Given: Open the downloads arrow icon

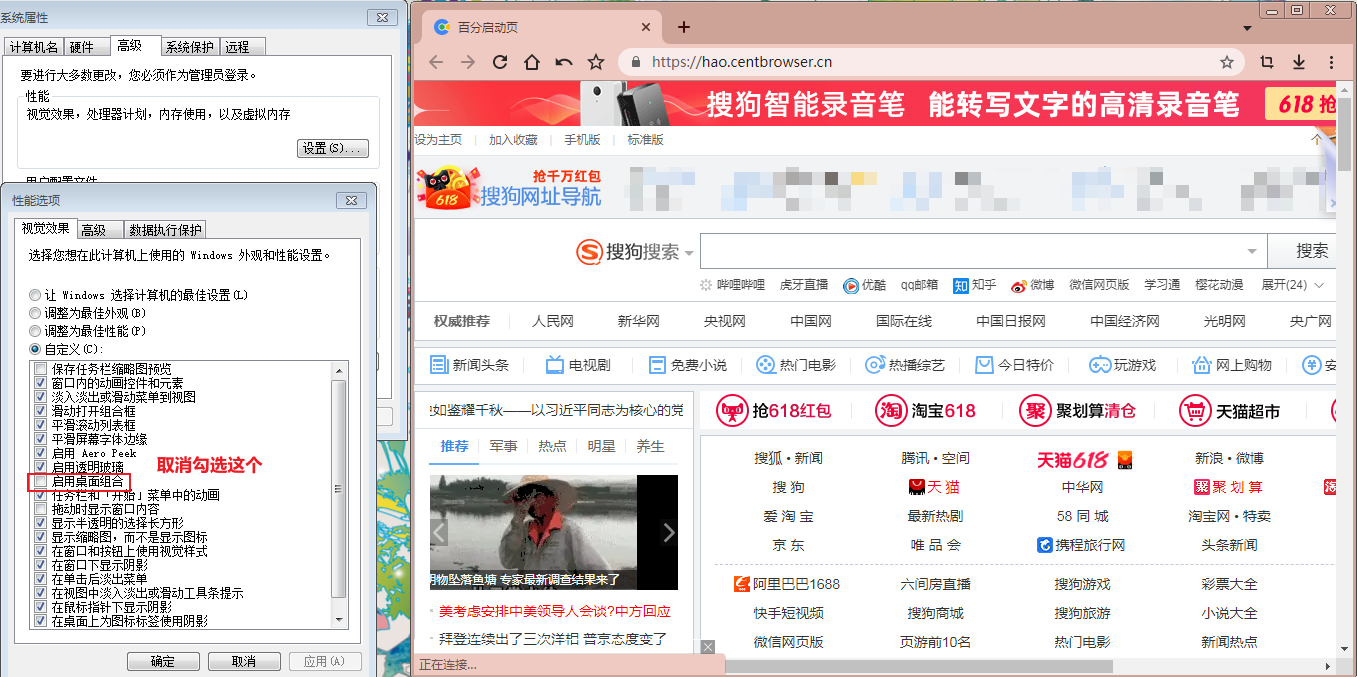Looking at the screenshot, I should pos(1299,62).
